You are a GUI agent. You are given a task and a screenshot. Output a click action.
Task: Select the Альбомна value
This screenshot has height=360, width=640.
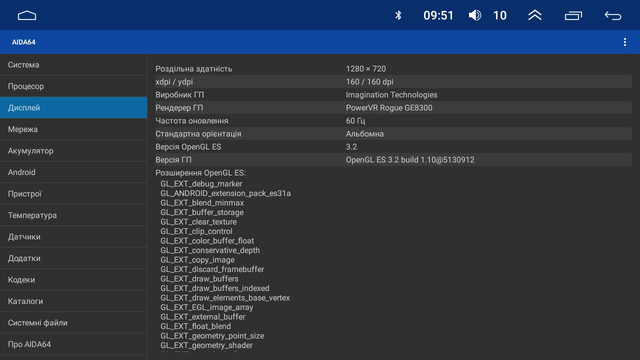(x=364, y=134)
